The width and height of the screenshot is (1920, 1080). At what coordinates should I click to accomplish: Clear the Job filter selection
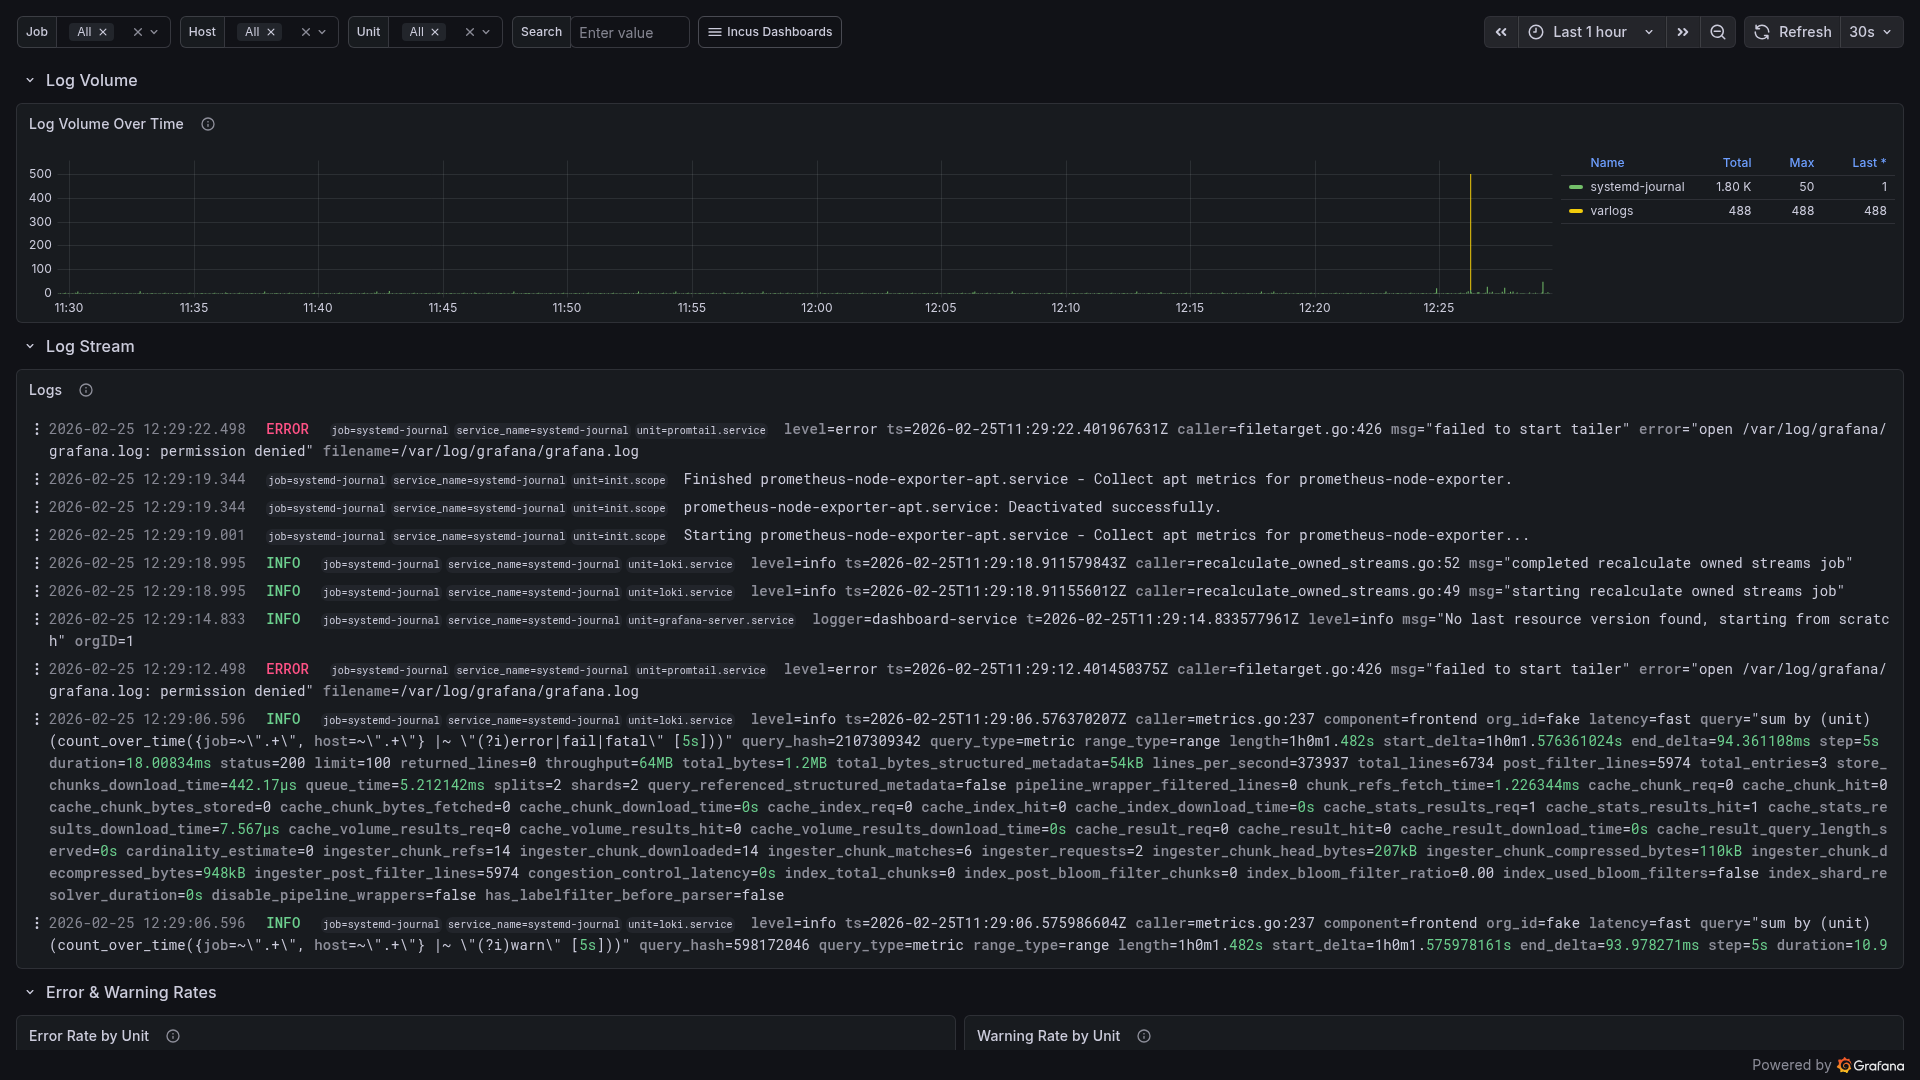pos(138,32)
